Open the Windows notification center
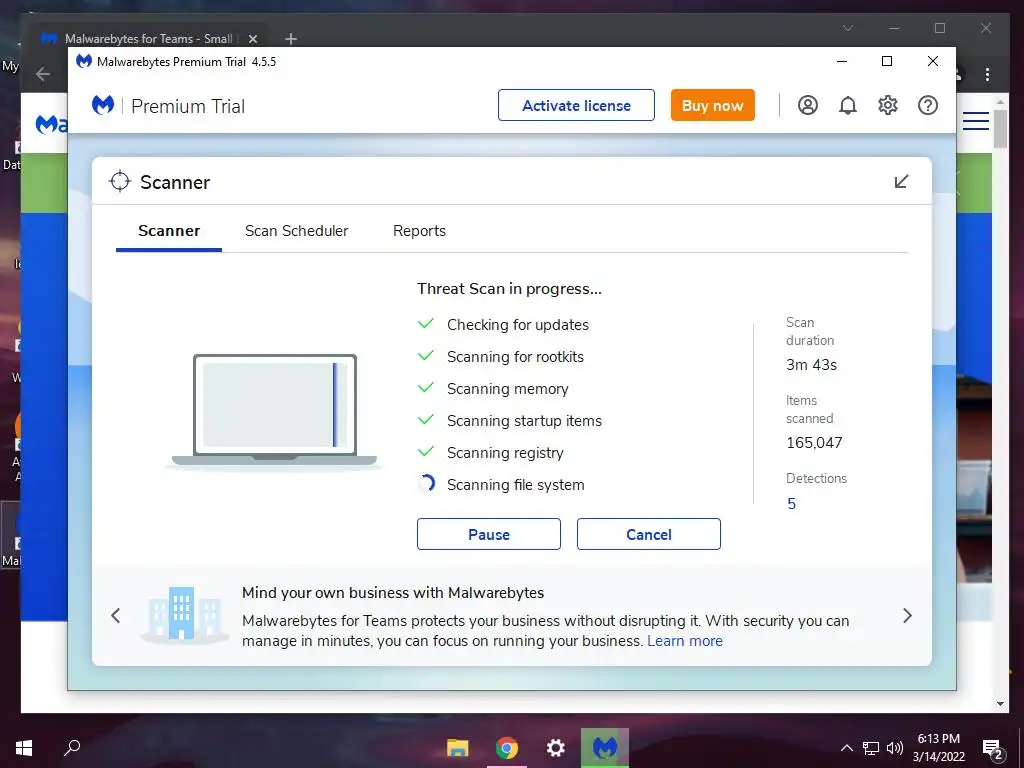This screenshot has height=768, width=1024. (x=993, y=749)
